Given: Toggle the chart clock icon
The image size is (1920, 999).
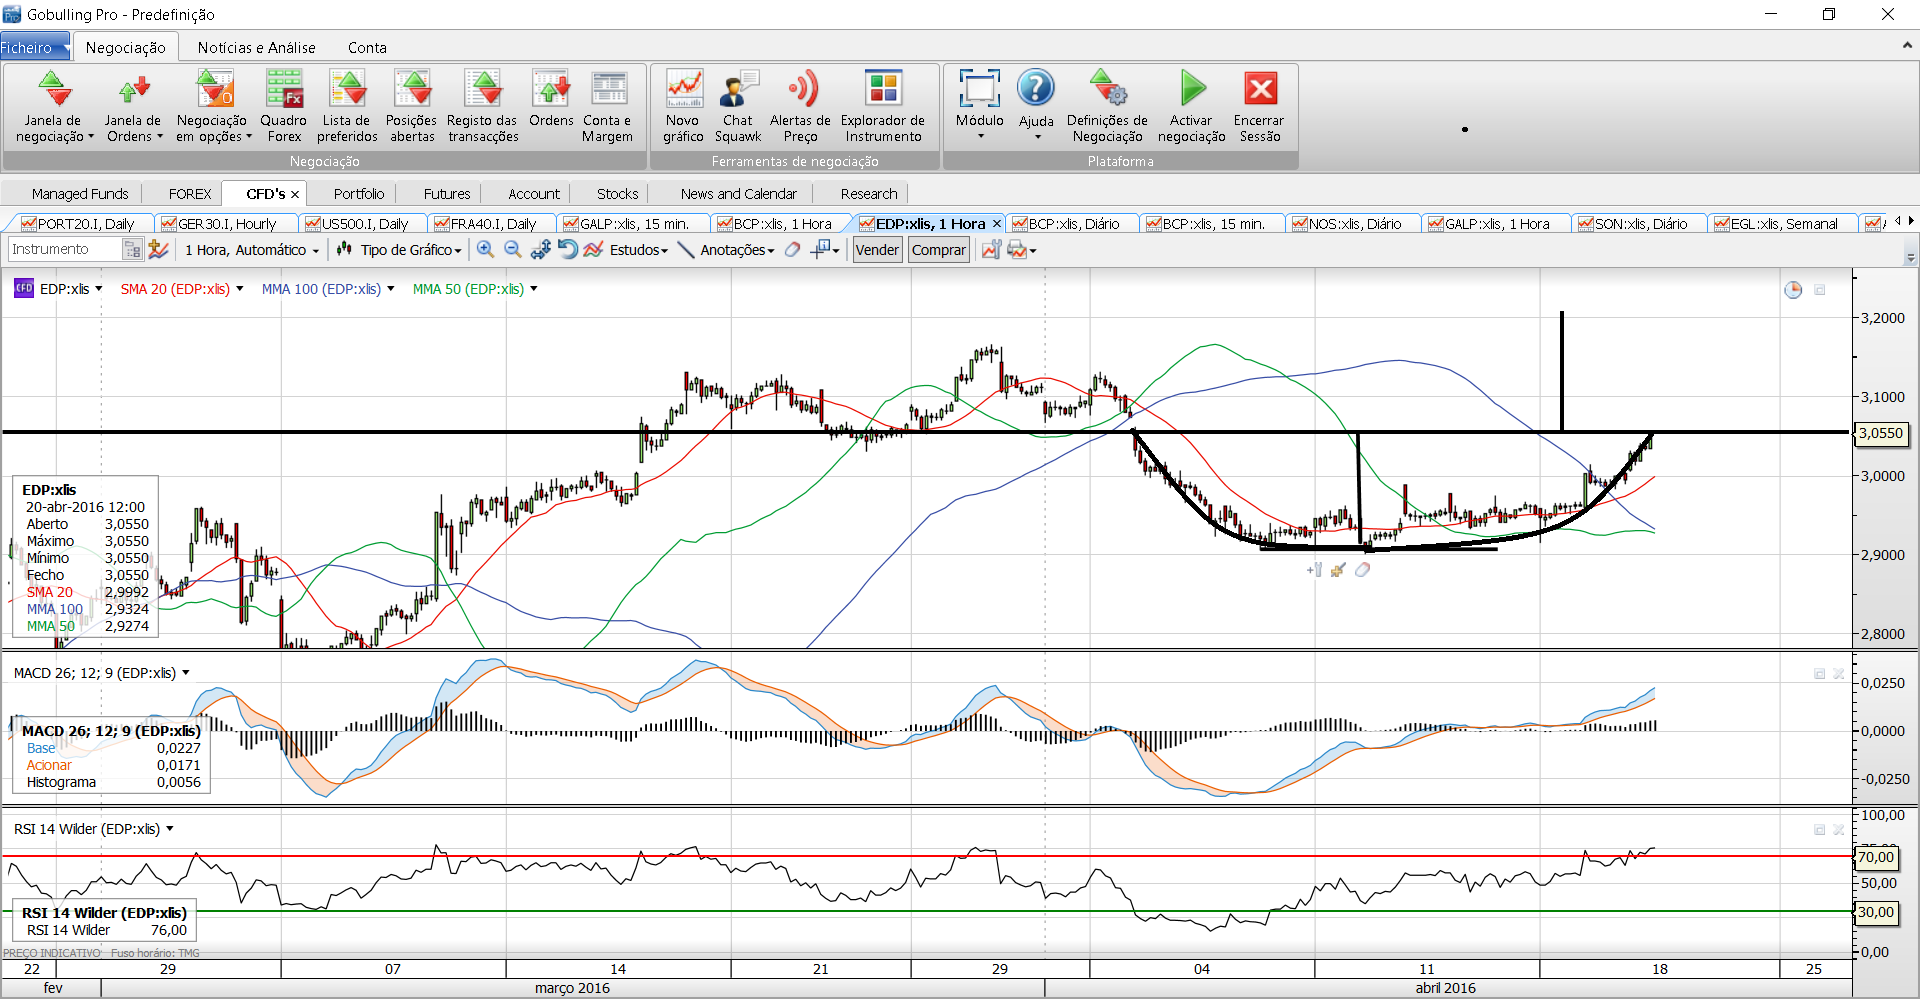Looking at the screenshot, I should click(1793, 290).
